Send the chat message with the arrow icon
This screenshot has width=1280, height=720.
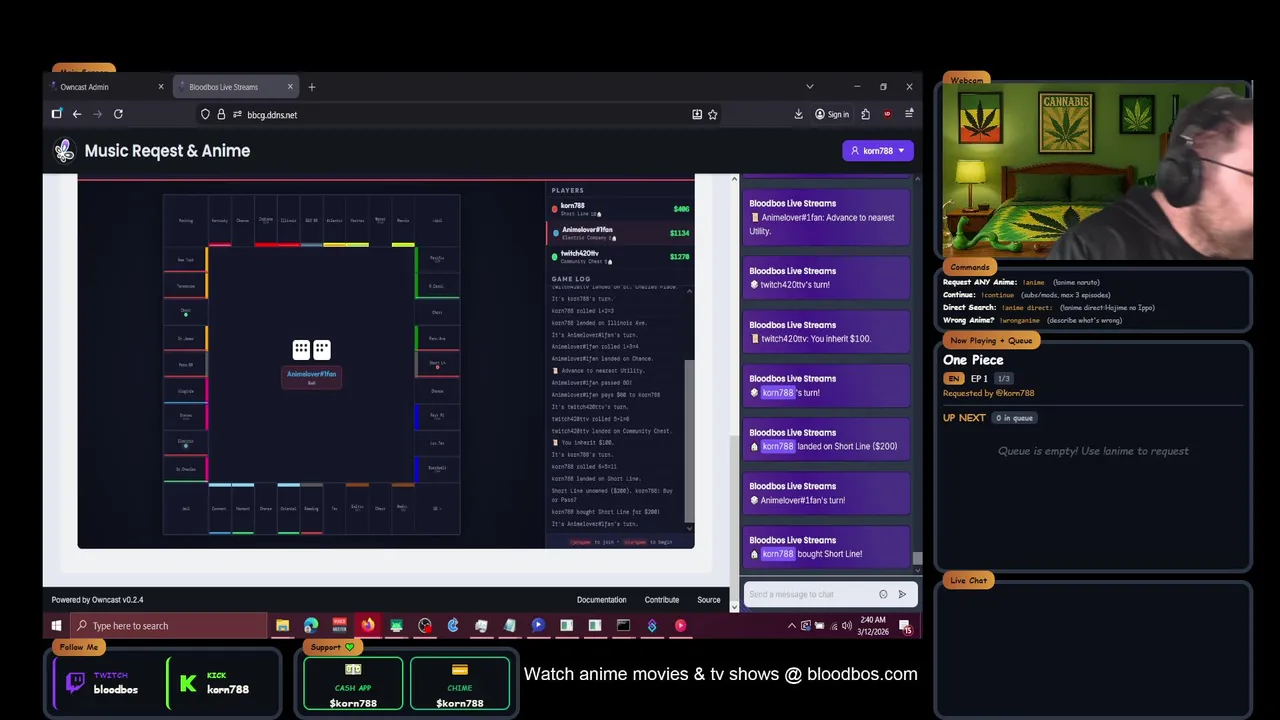(902, 594)
